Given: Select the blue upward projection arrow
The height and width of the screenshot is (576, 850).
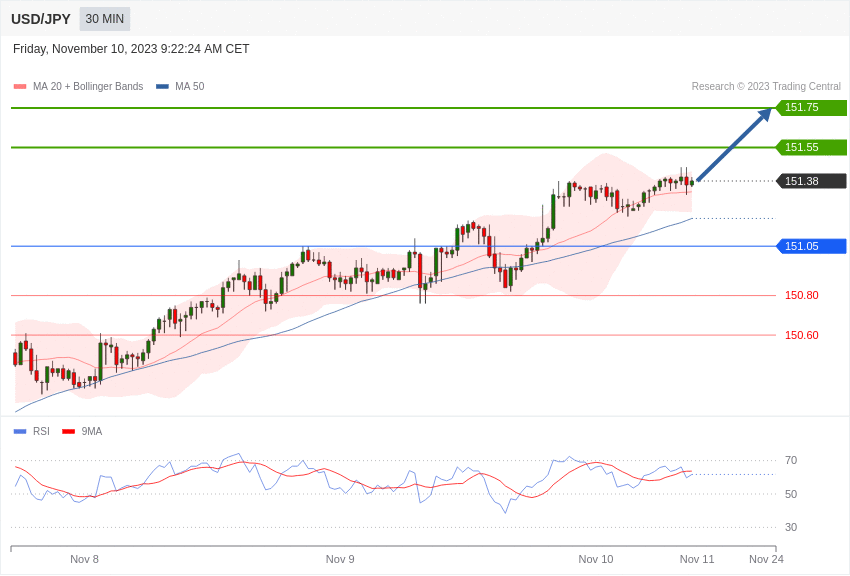Looking at the screenshot, I should [735, 145].
